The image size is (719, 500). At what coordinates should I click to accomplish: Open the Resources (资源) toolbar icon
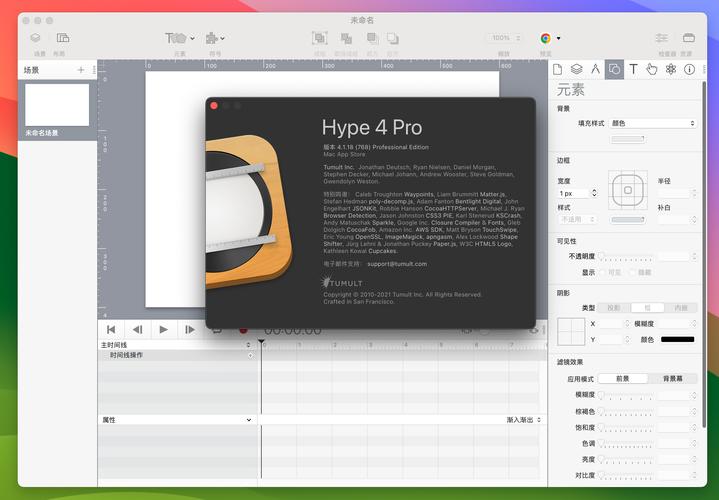pos(689,38)
